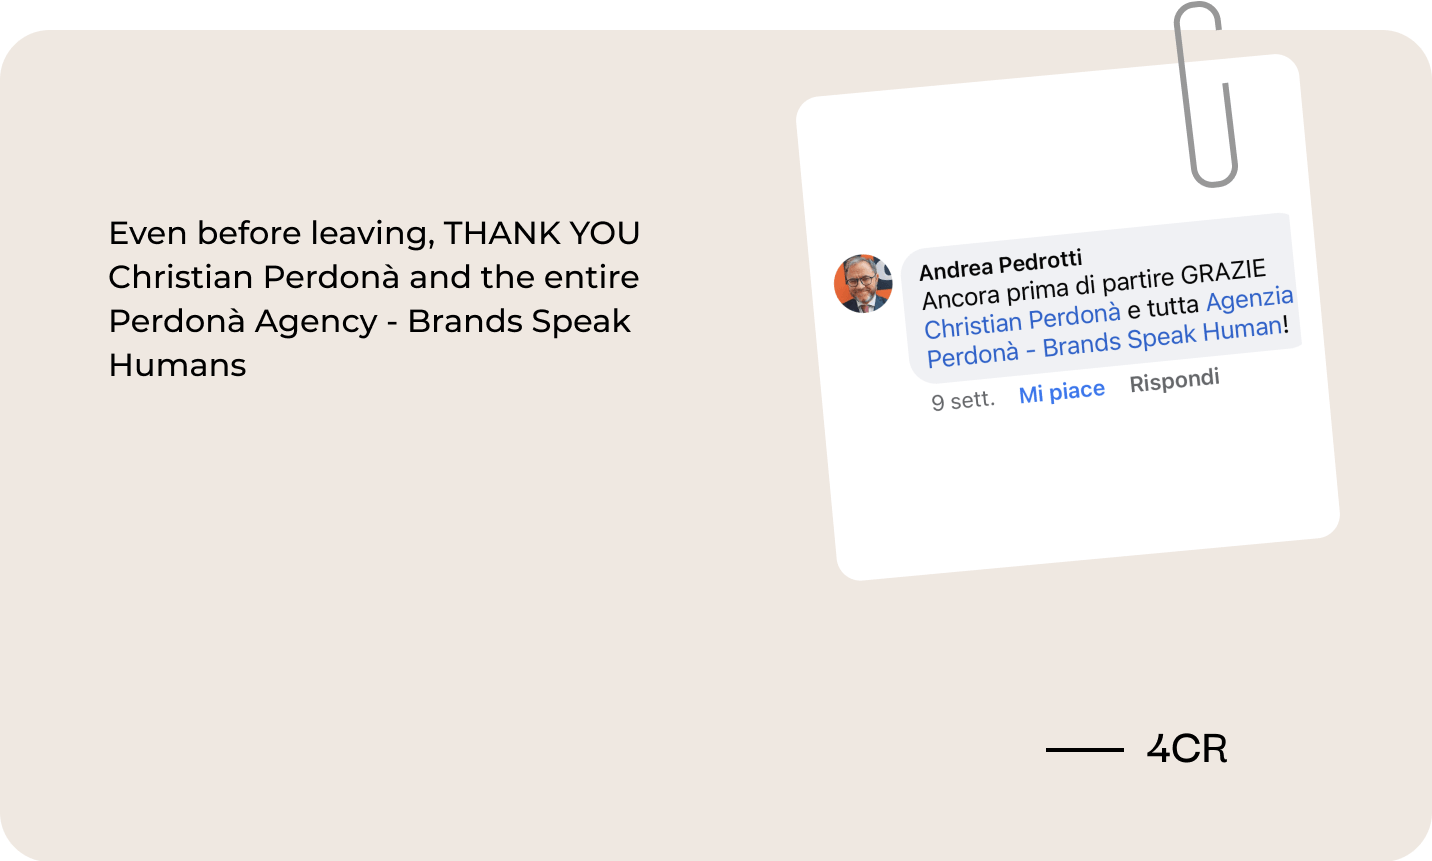1432x861 pixels.
Task: Open the Perdonà - Brands Speak Human link
Action: pyautogui.click(x=1104, y=342)
